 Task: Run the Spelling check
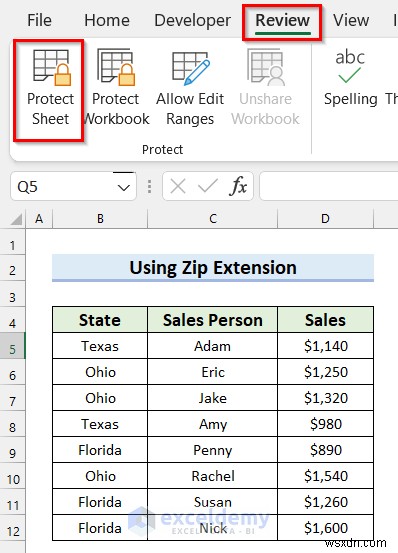(350, 78)
